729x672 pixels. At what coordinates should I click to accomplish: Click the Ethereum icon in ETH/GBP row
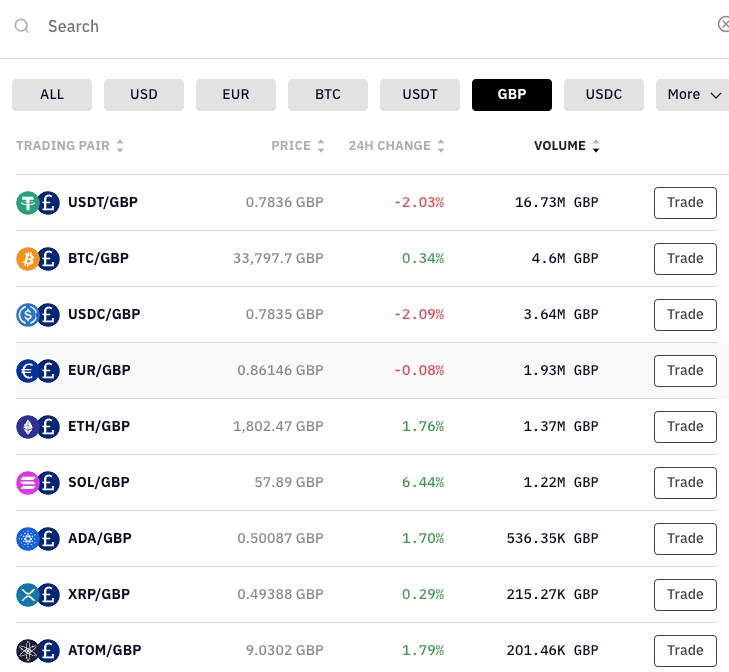pyautogui.click(x=27, y=426)
